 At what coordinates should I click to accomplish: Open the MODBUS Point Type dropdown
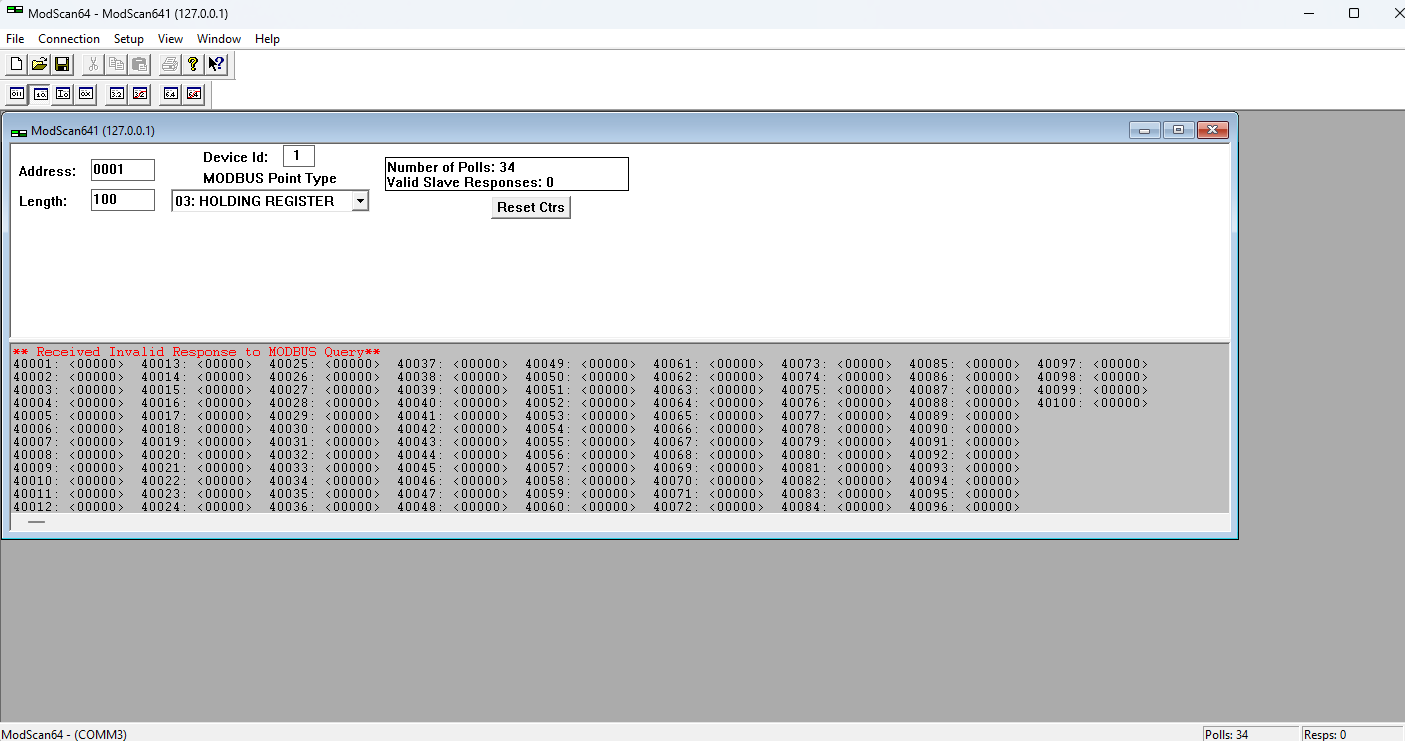tap(360, 201)
